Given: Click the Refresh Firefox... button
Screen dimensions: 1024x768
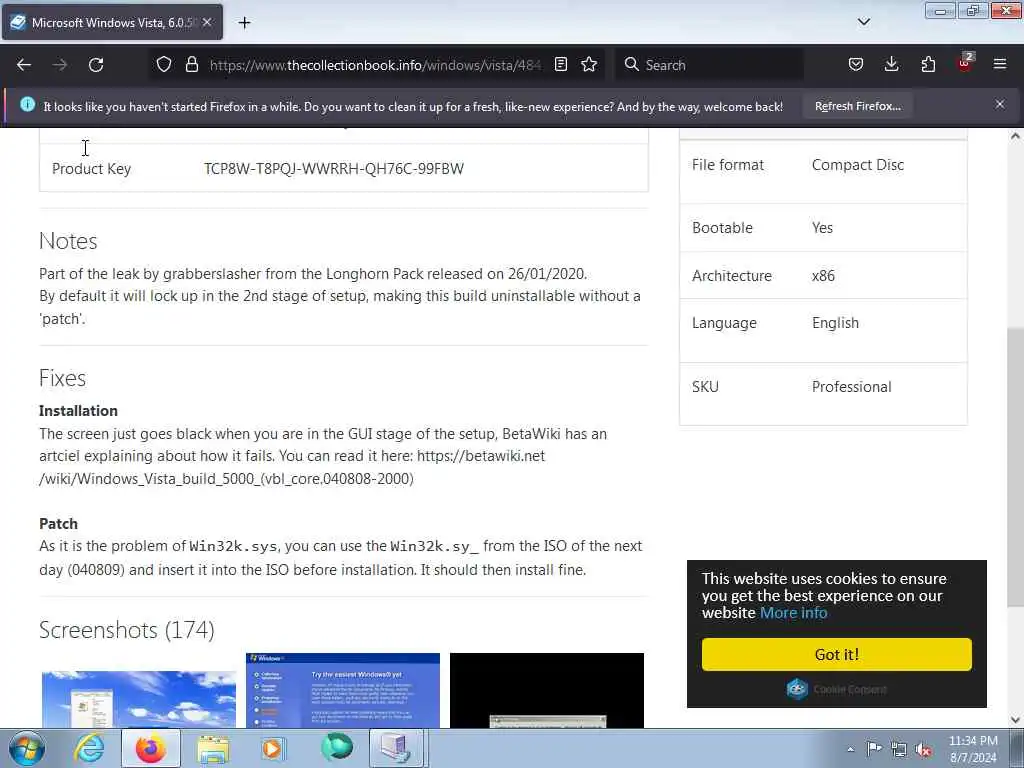Looking at the screenshot, I should [857, 106].
